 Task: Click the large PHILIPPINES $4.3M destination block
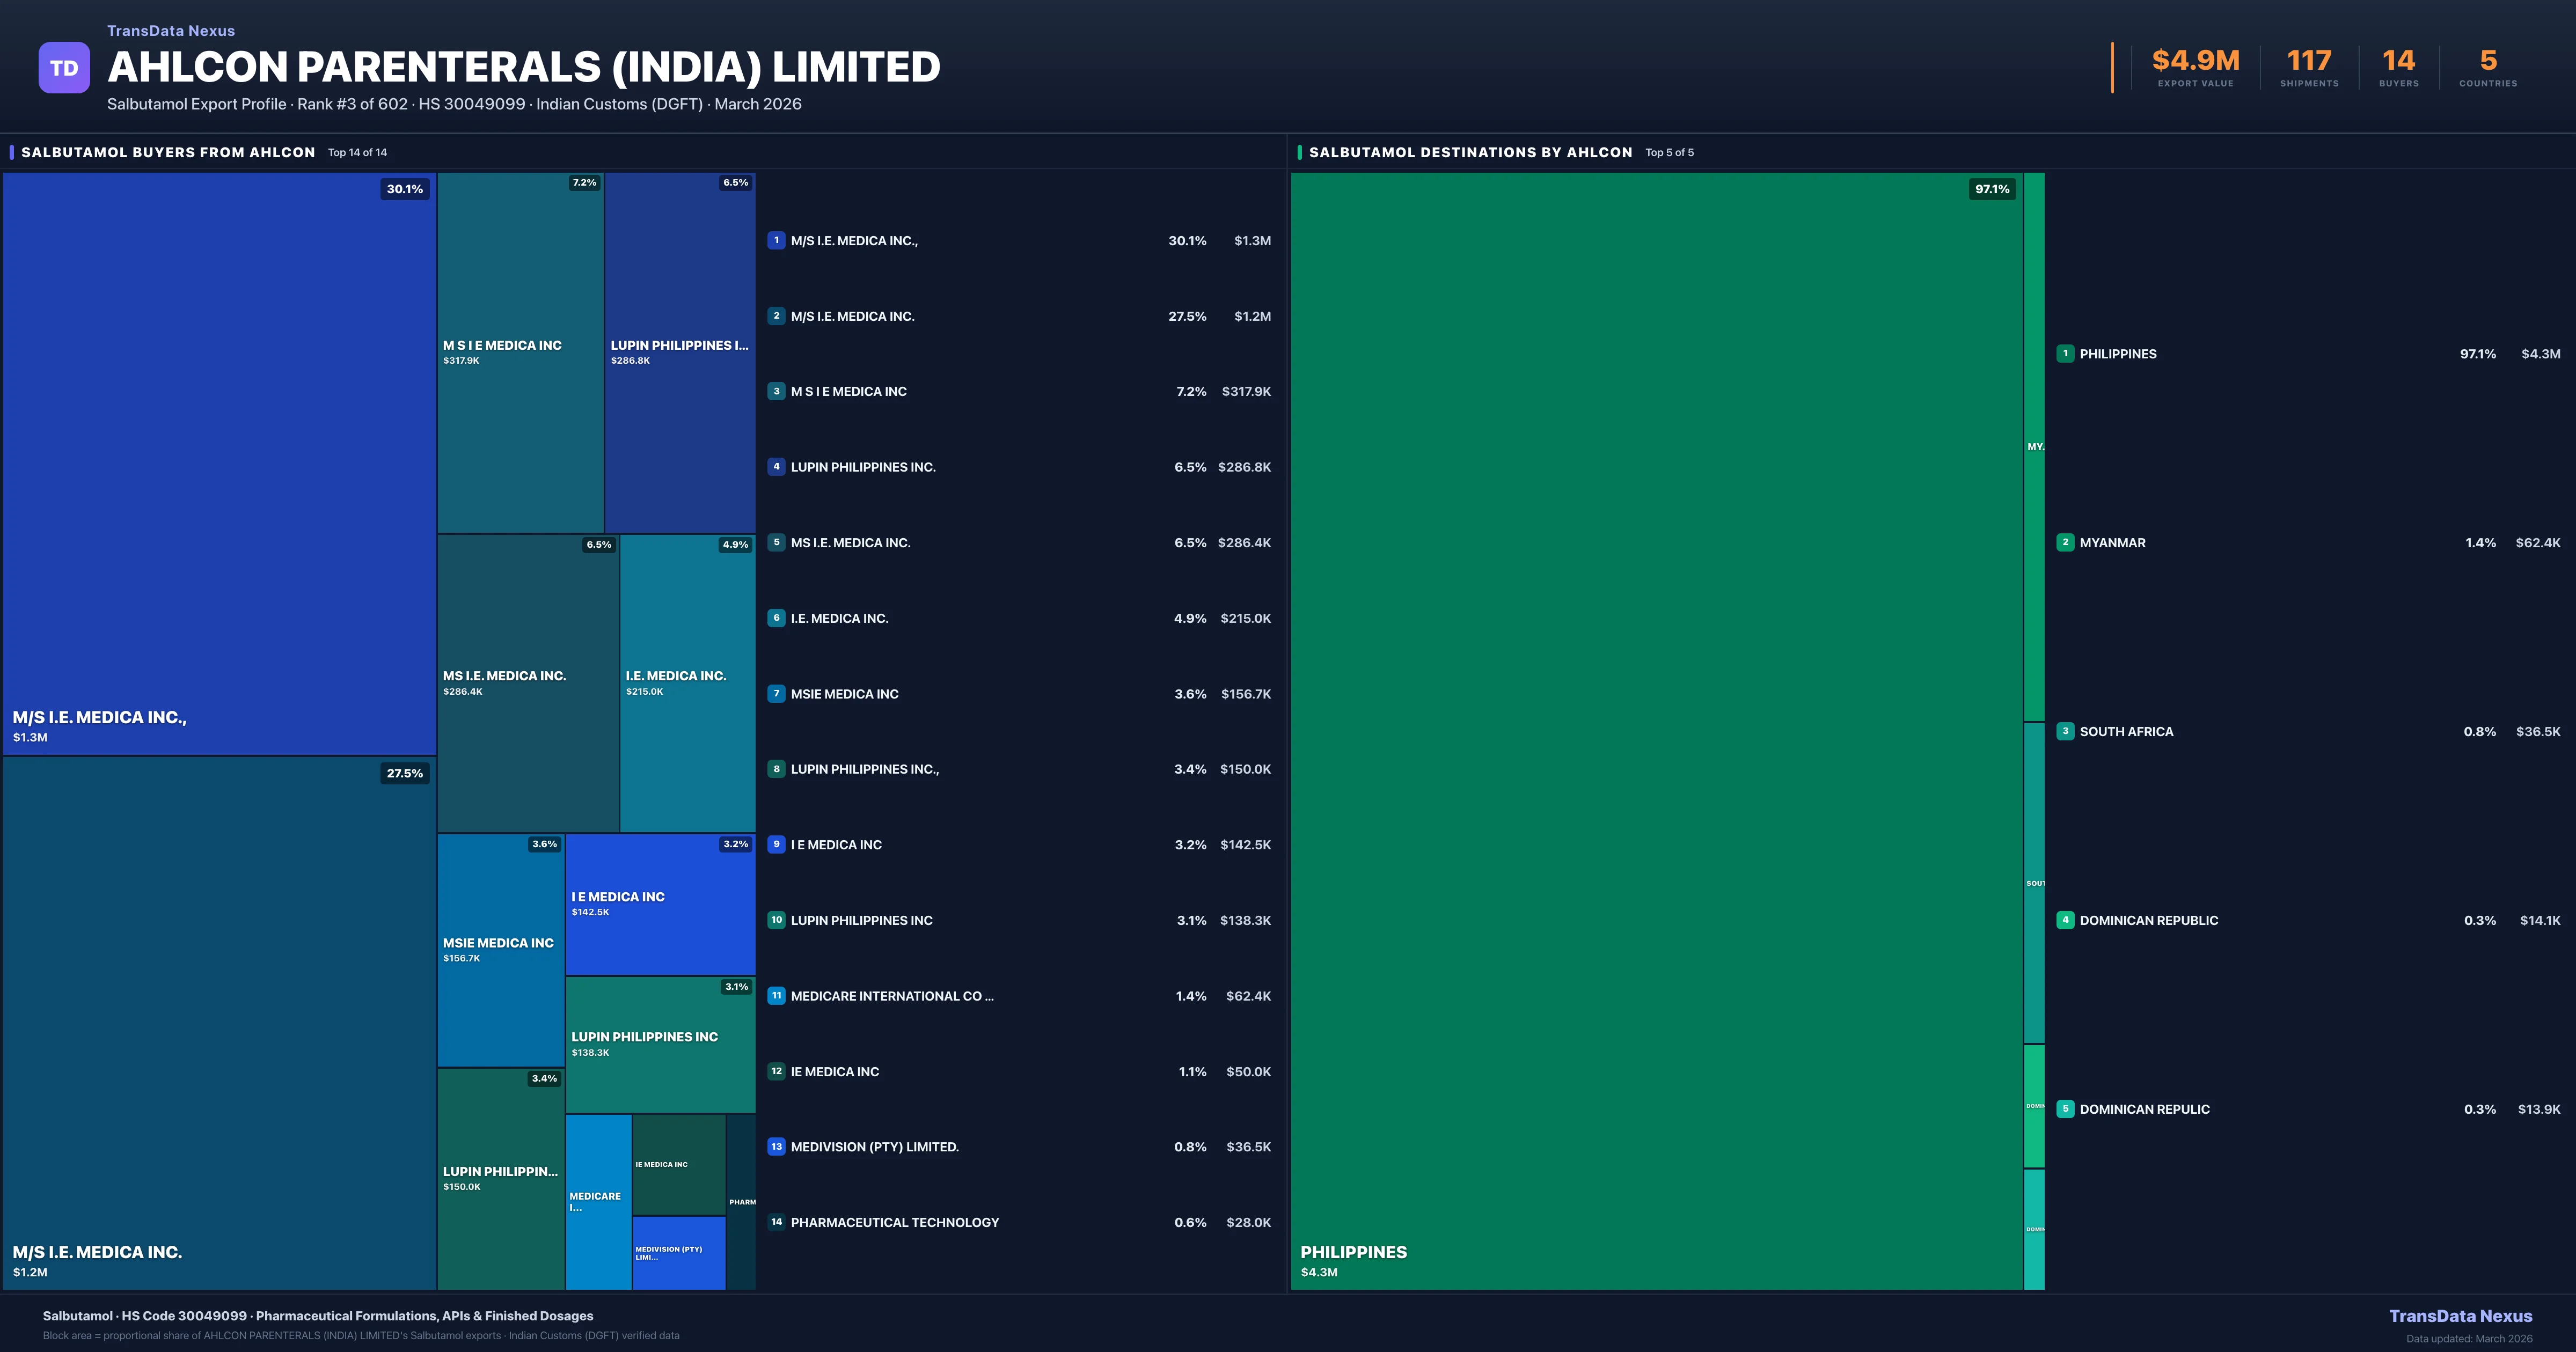click(x=1656, y=730)
